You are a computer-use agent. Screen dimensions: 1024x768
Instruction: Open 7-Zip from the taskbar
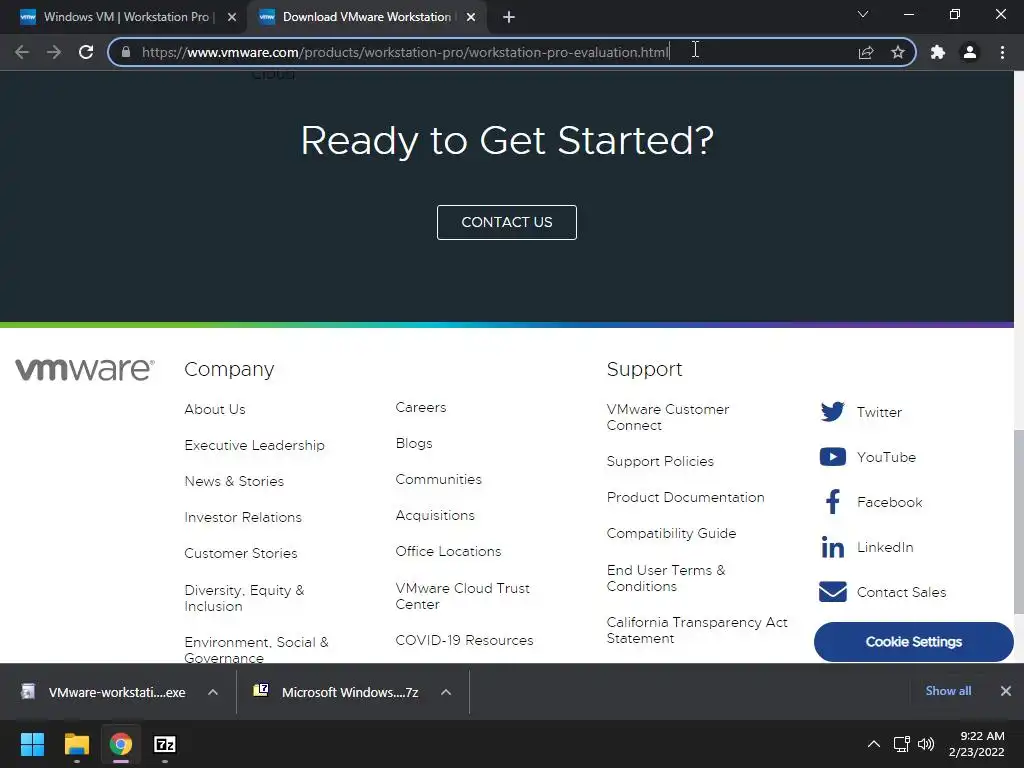pos(165,744)
